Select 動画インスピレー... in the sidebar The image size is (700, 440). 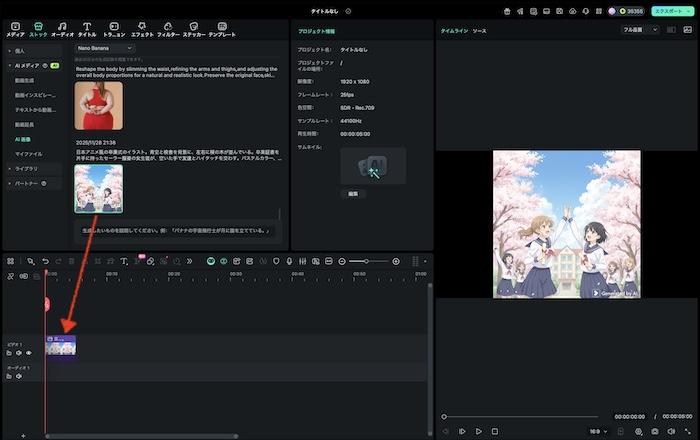35,95
